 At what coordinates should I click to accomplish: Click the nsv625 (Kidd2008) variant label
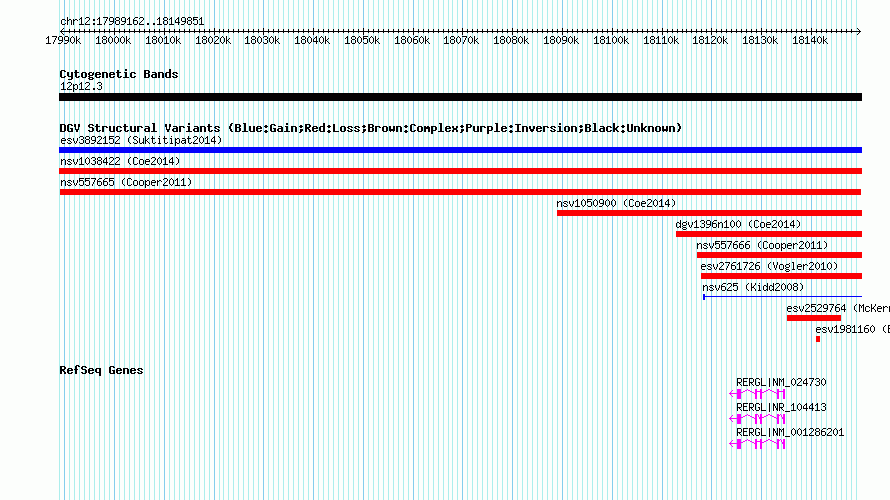[x=753, y=287]
